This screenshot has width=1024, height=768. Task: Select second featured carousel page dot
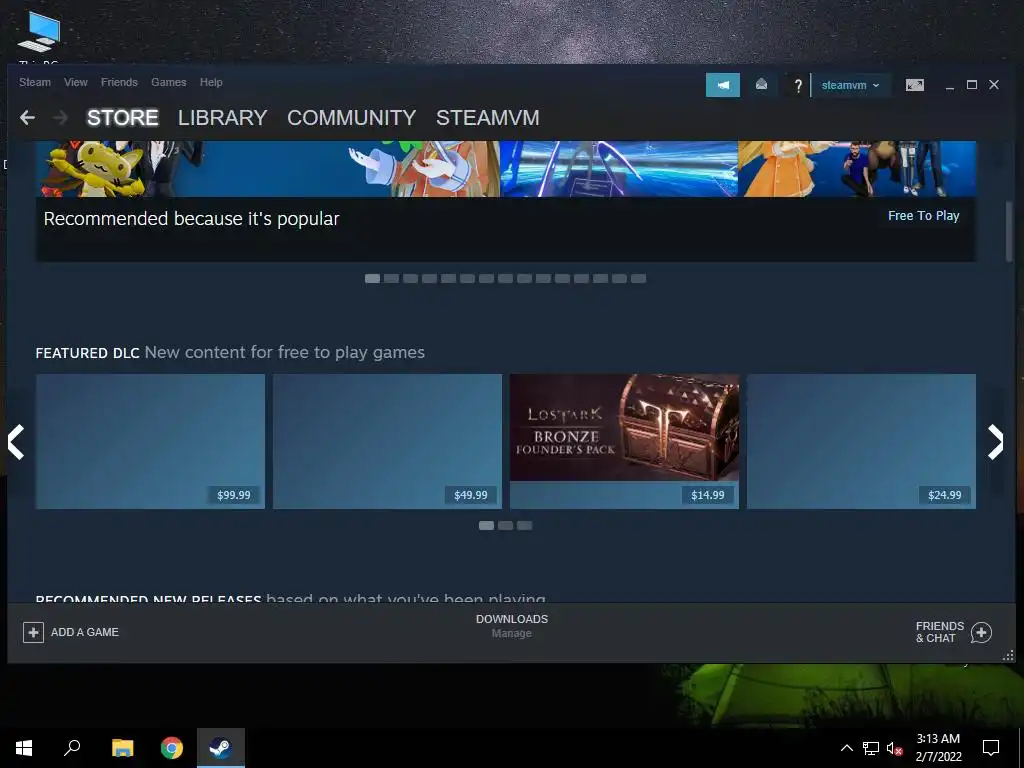(391, 278)
